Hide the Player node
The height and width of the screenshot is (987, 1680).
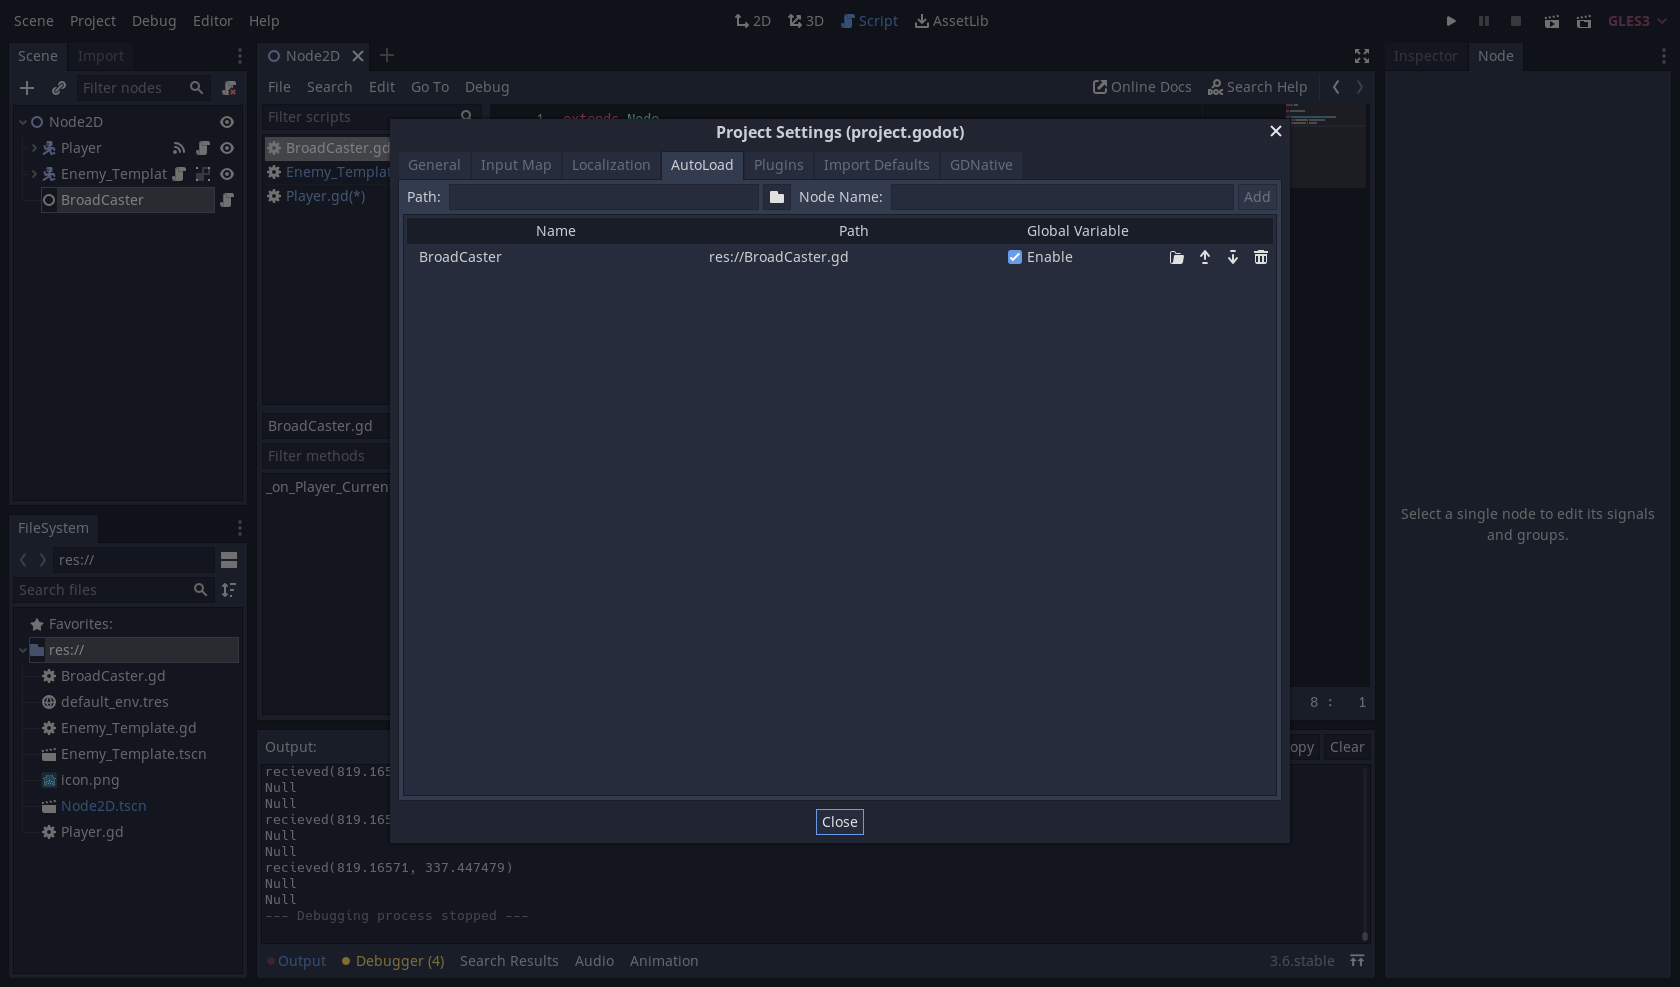tap(227, 148)
